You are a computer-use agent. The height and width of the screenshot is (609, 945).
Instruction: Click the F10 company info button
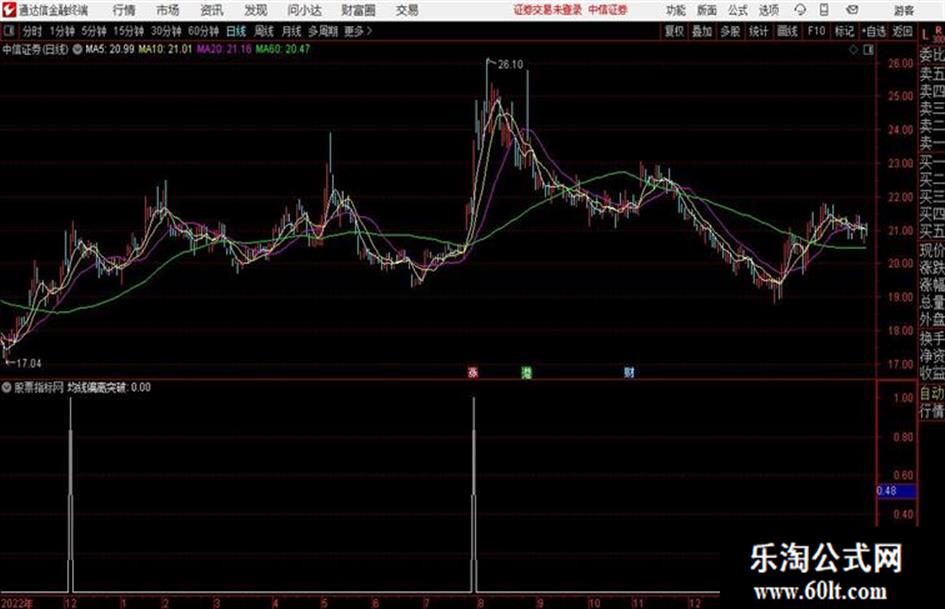(817, 31)
